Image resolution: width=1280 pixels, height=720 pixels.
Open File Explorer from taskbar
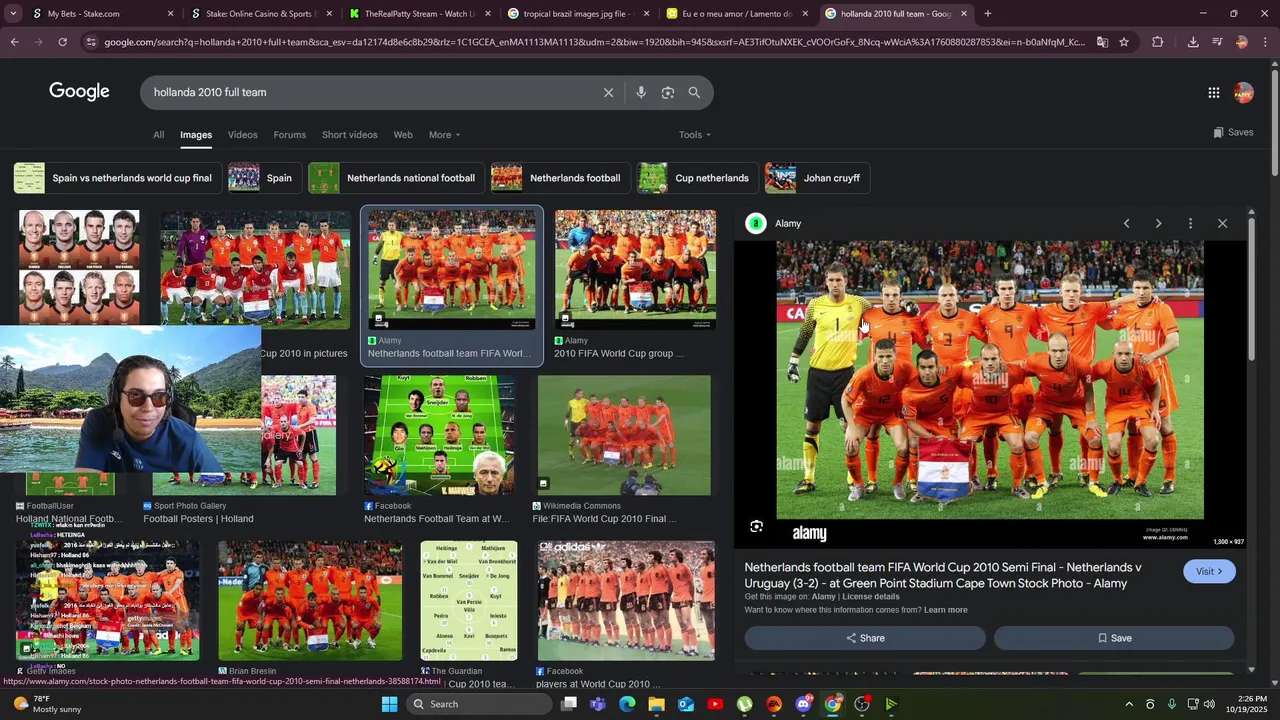tap(656, 704)
